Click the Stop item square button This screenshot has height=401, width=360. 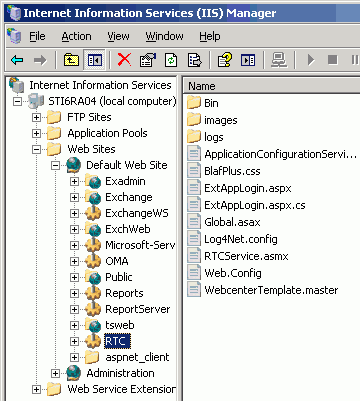(333, 60)
